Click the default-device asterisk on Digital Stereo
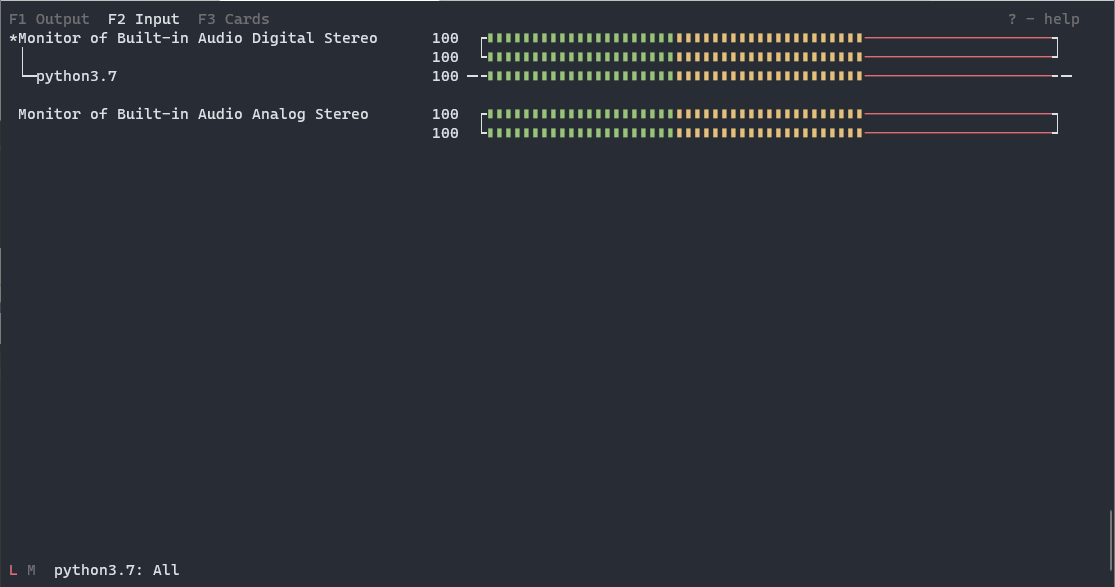This screenshot has width=1115, height=587. (13, 38)
